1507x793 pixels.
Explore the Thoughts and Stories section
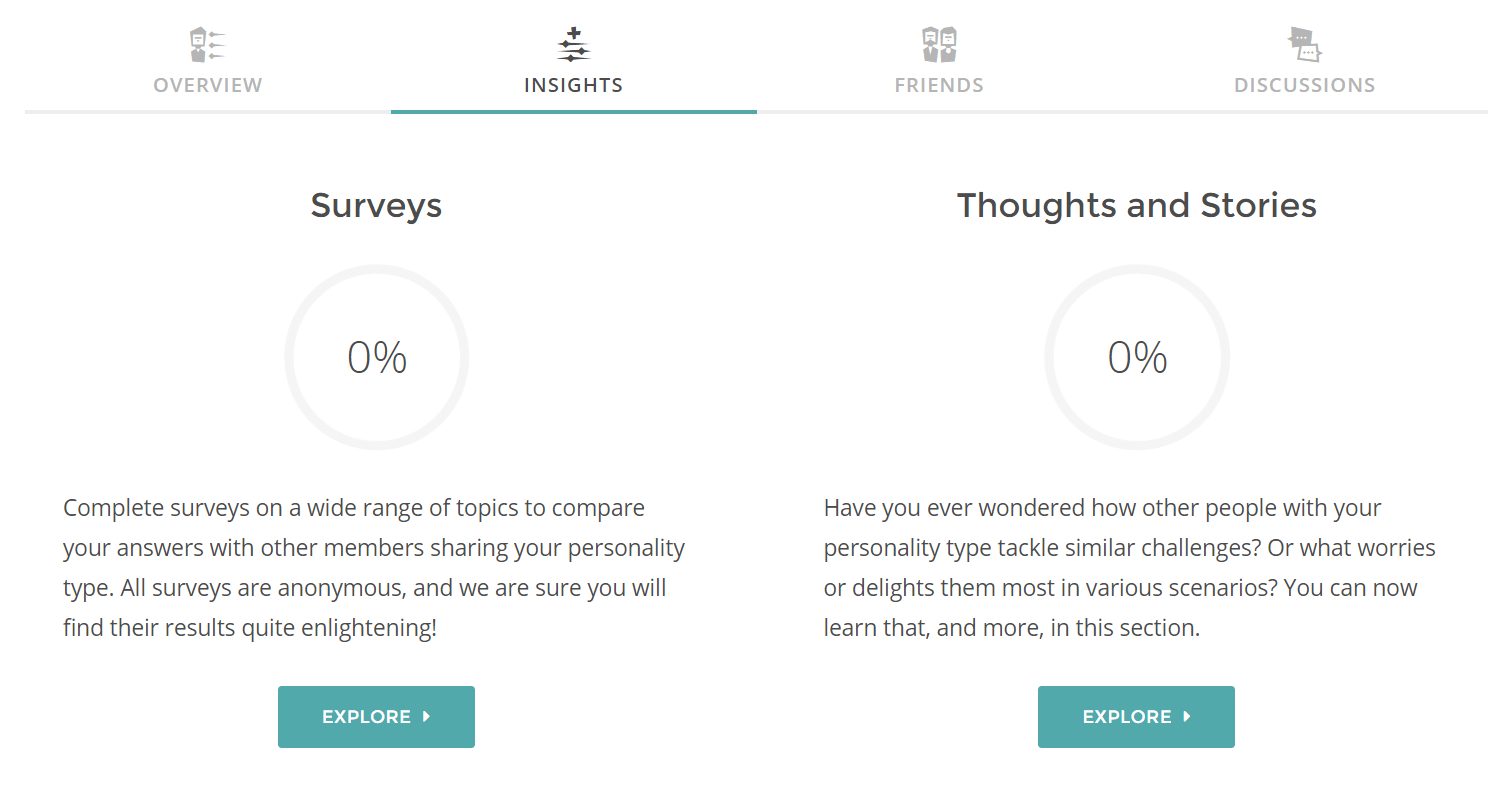[1136, 717]
